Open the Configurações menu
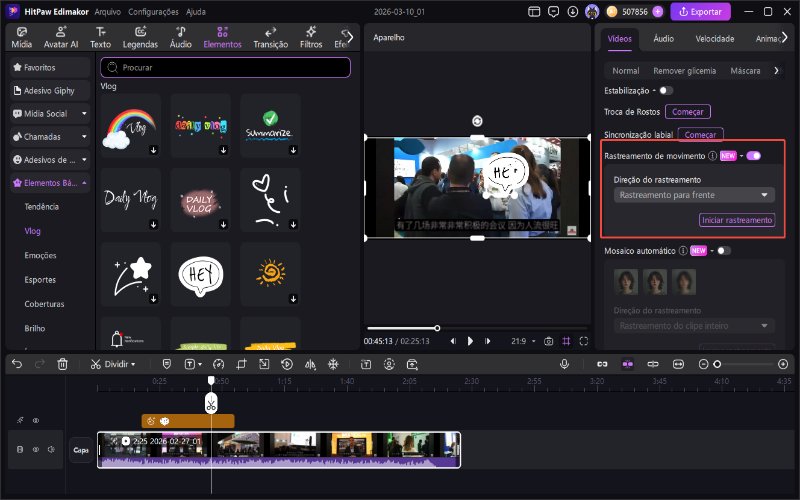Screen dimensions: 800x500 coord(153,12)
